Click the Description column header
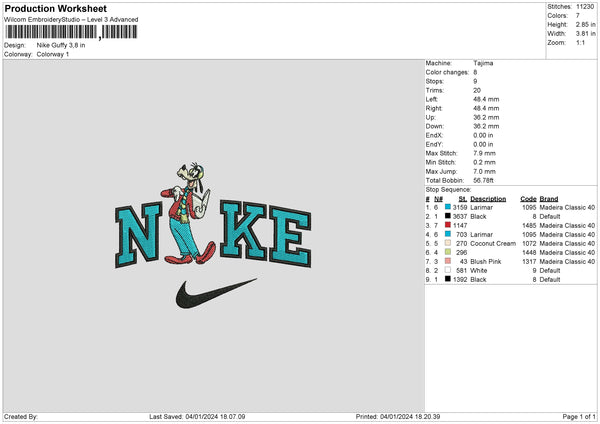The width and height of the screenshot is (600, 424). pyautogui.click(x=488, y=199)
